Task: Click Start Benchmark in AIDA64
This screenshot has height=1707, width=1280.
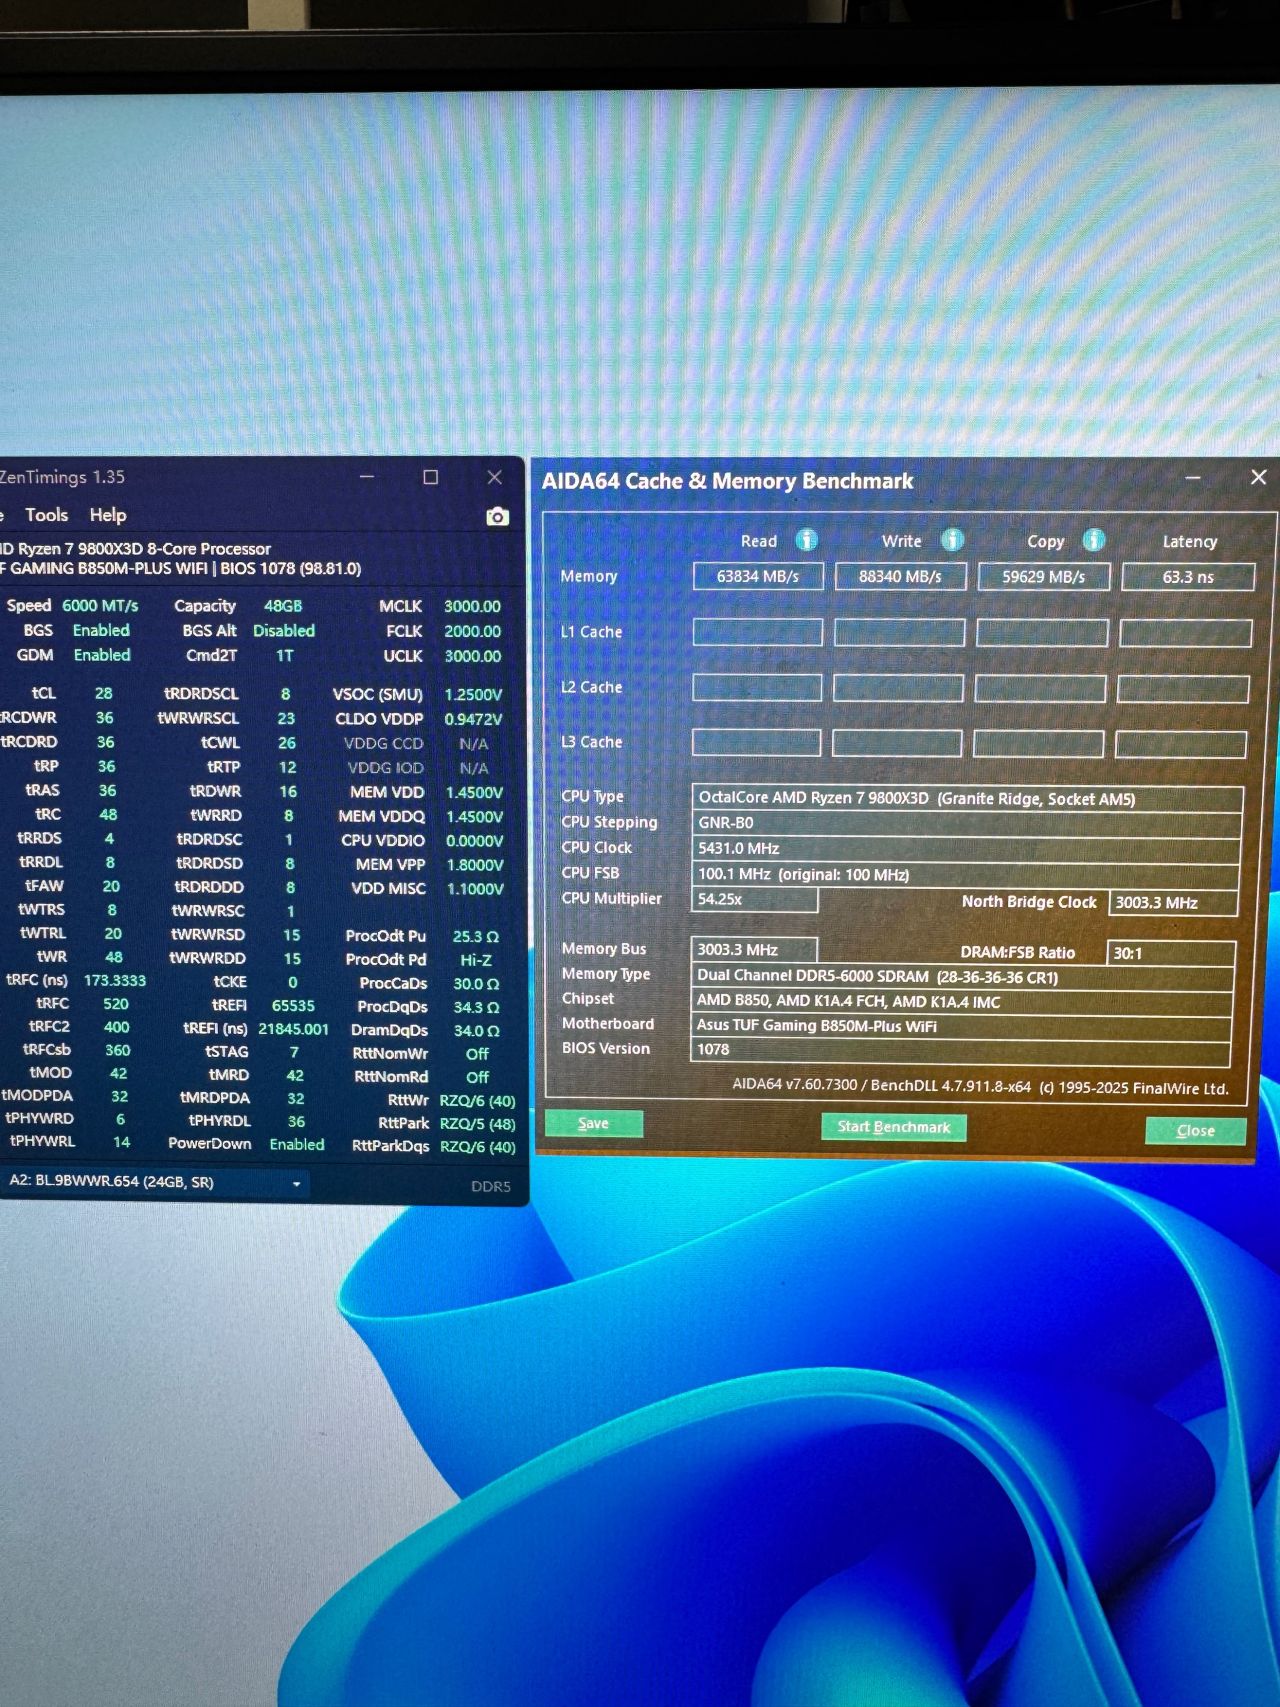Action: 894,1127
